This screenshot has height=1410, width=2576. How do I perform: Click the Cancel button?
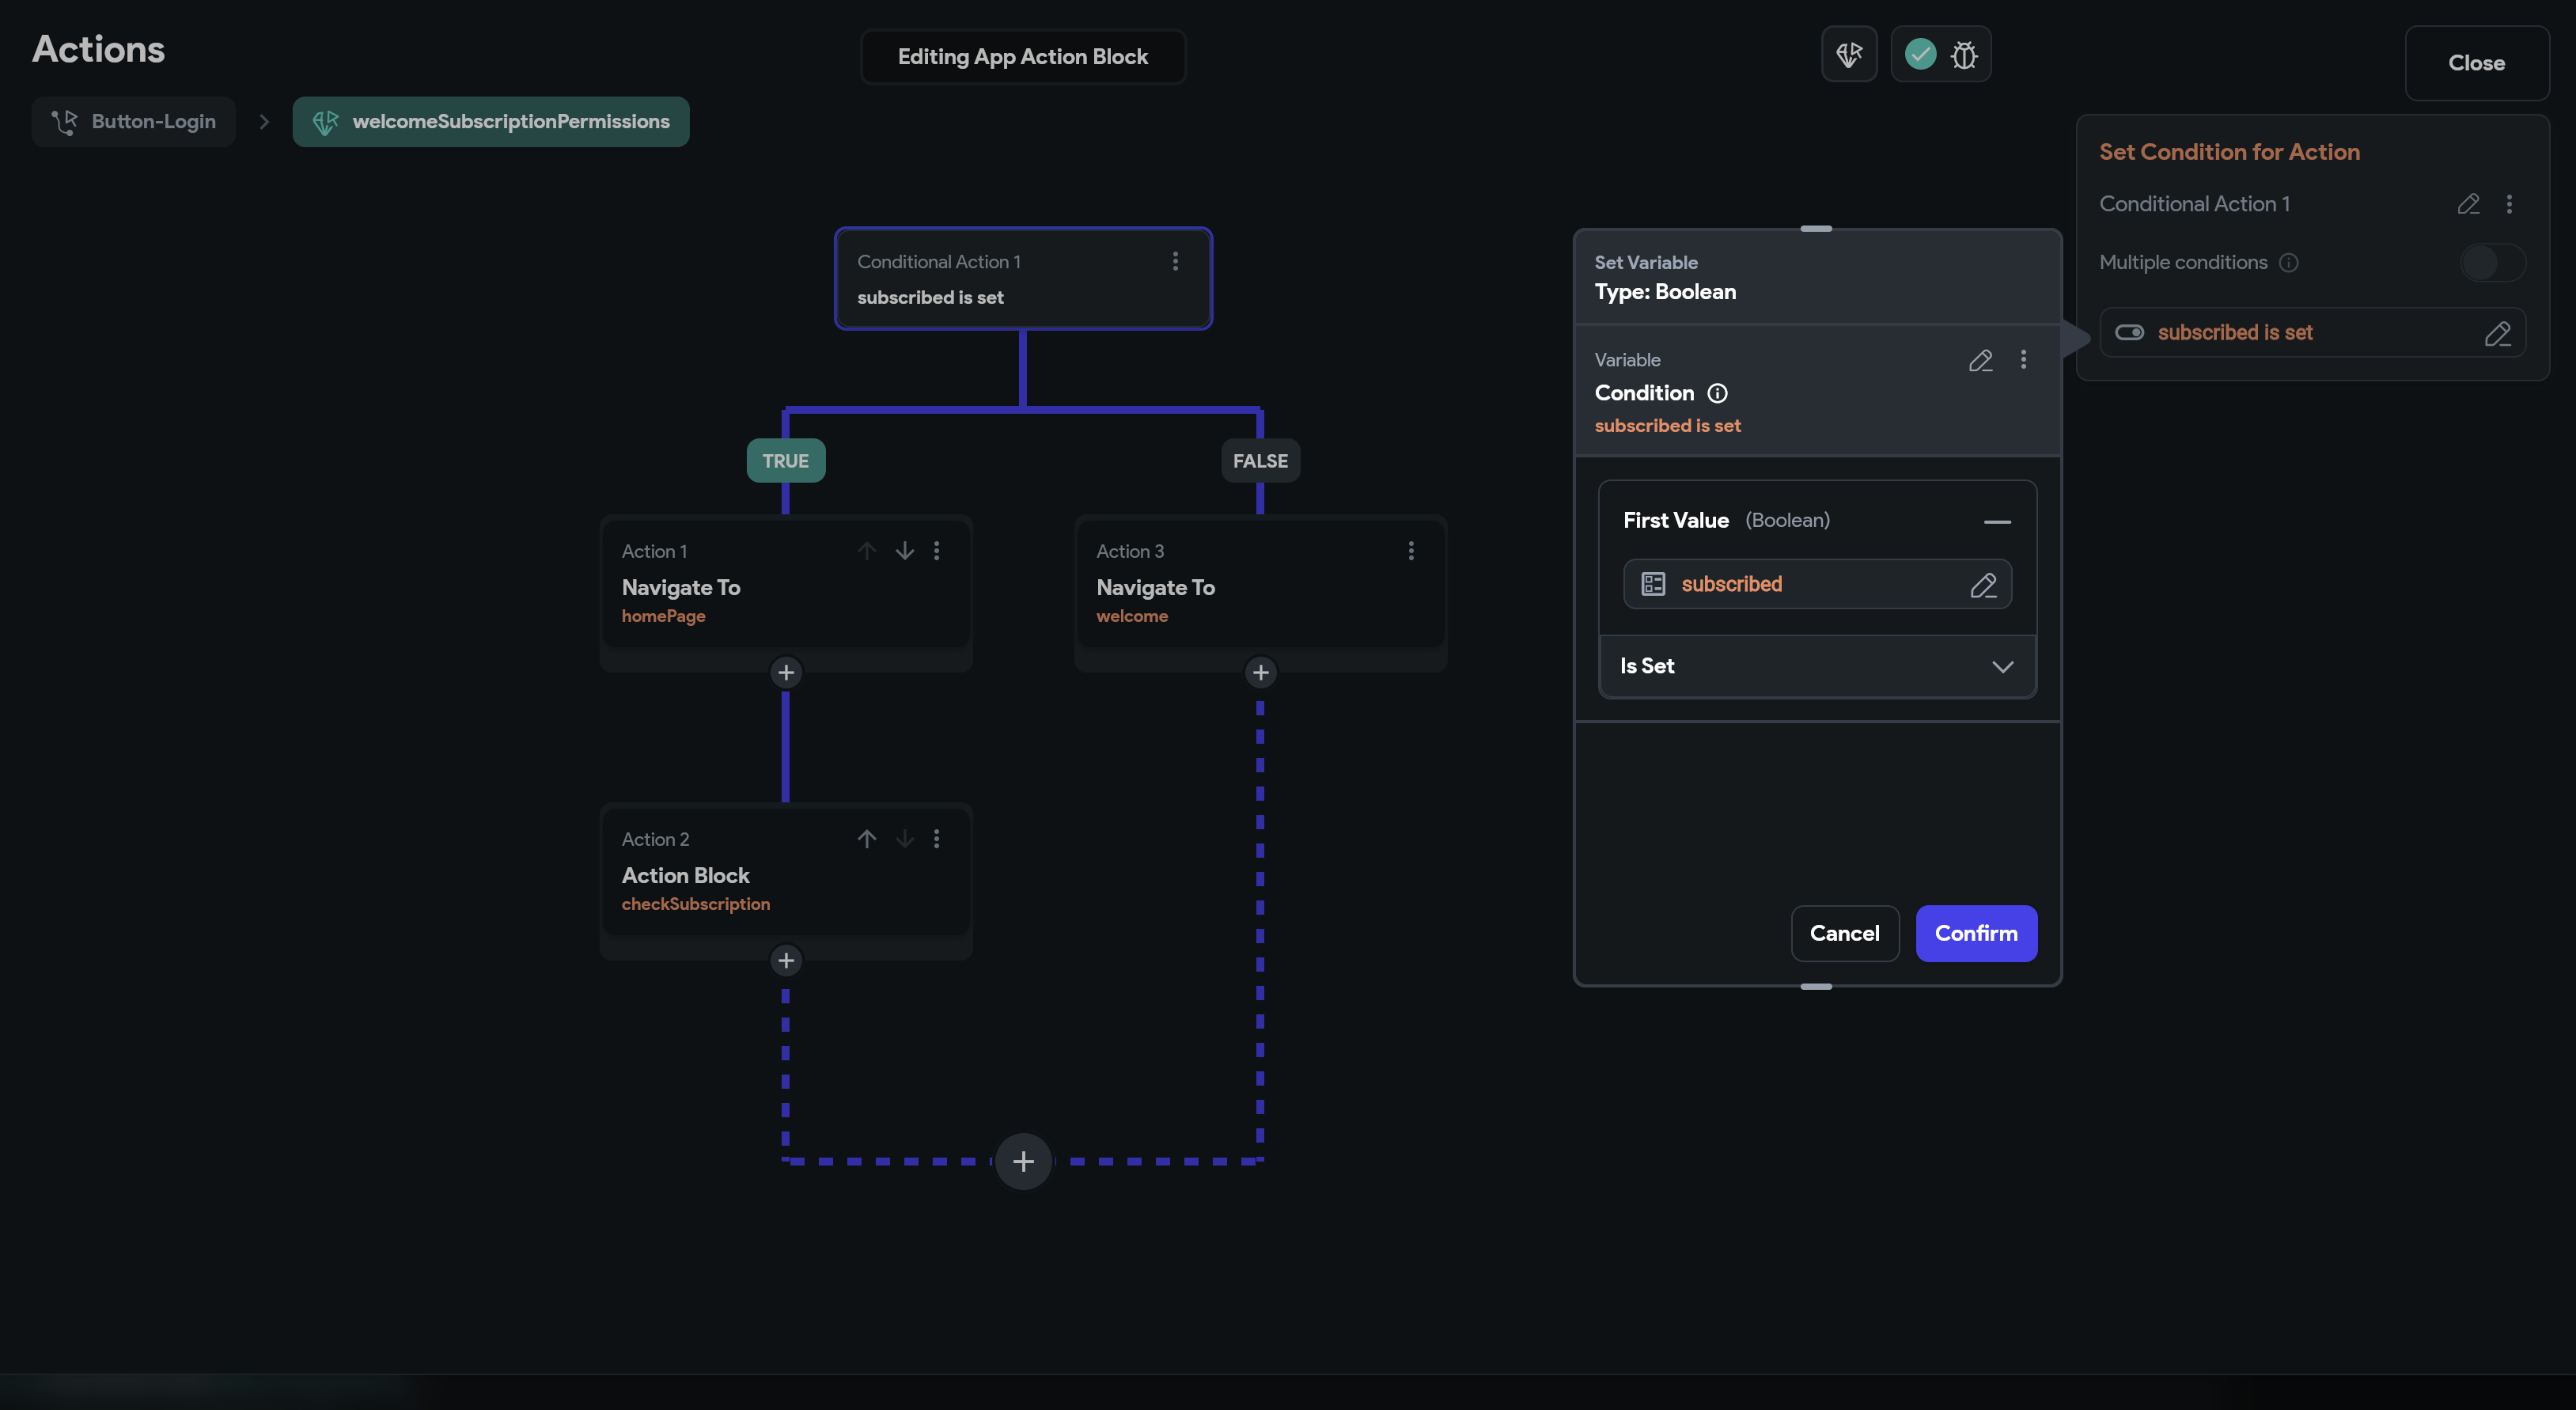1844,933
